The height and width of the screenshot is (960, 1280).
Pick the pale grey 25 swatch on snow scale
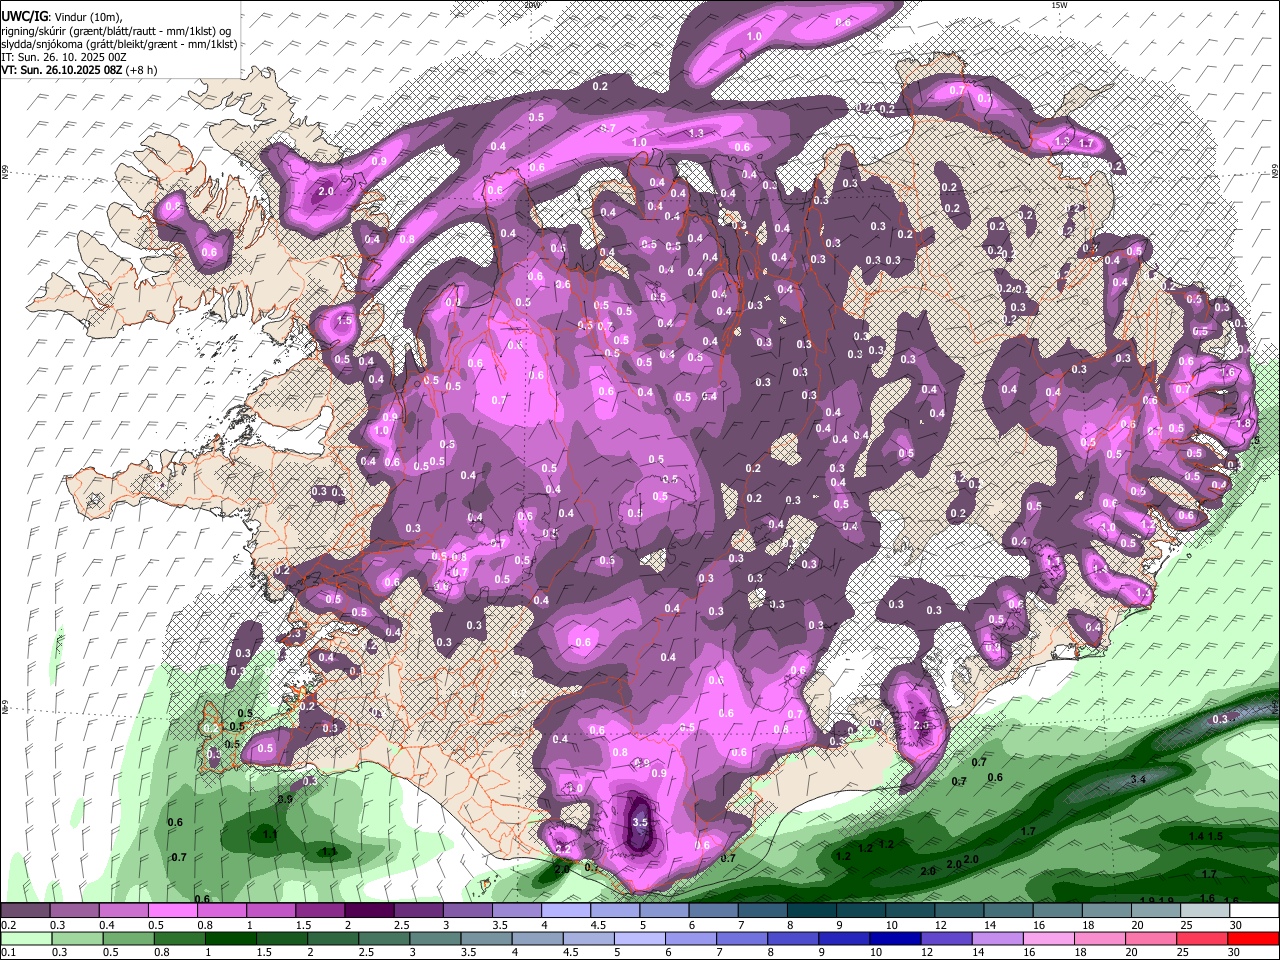[x=1205, y=911]
